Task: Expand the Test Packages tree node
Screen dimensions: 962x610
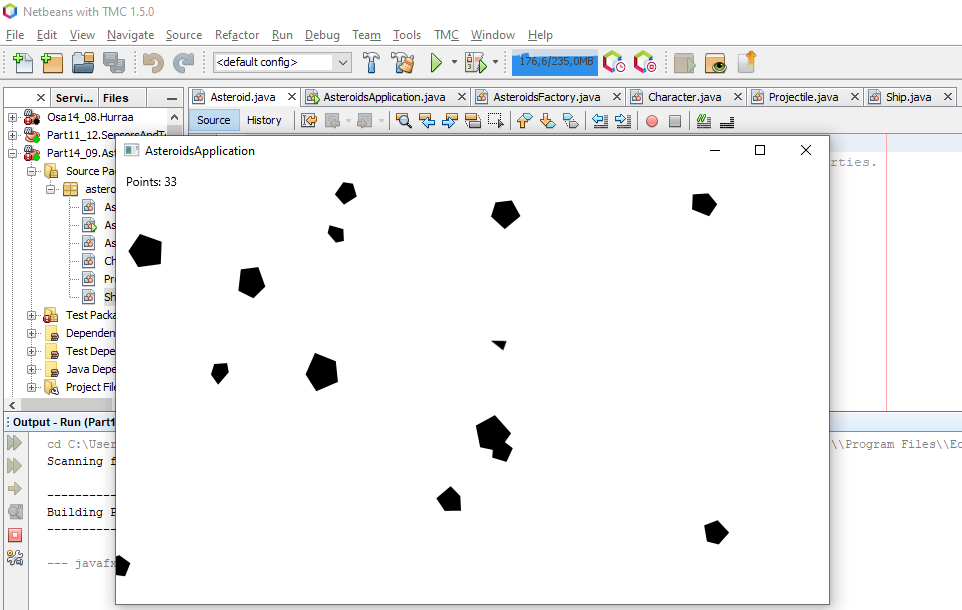Action: tap(31, 315)
